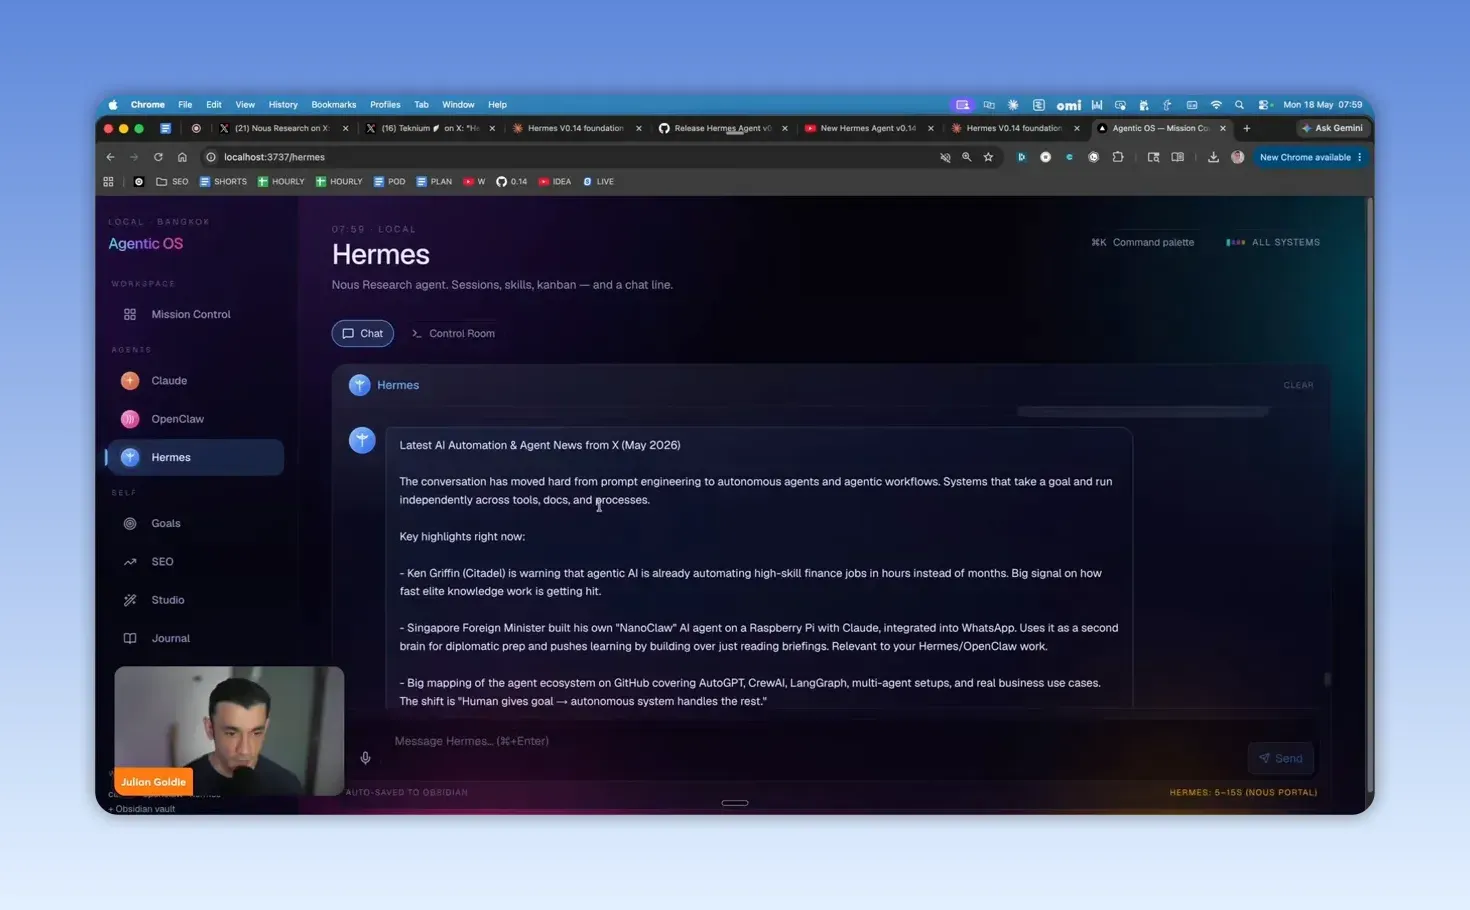Click the Chrome profile avatar
The width and height of the screenshot is (1470, 910).
[x=1238, y=157]
